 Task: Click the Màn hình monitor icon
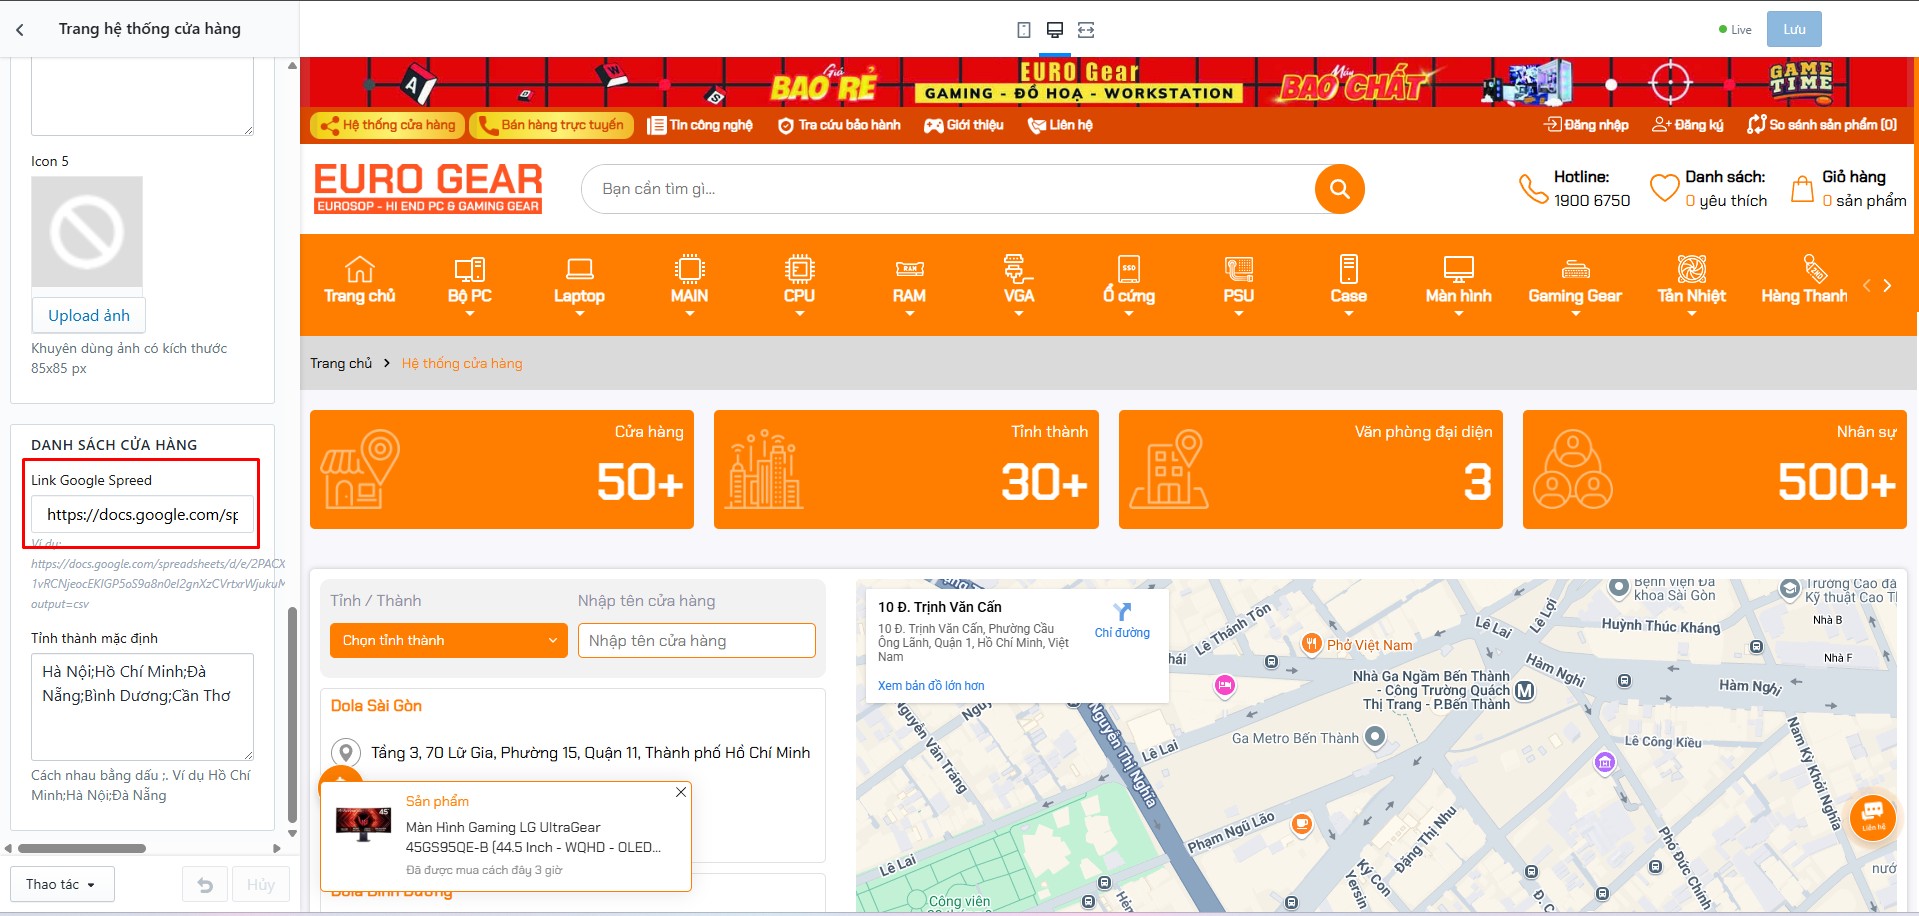1459,269
